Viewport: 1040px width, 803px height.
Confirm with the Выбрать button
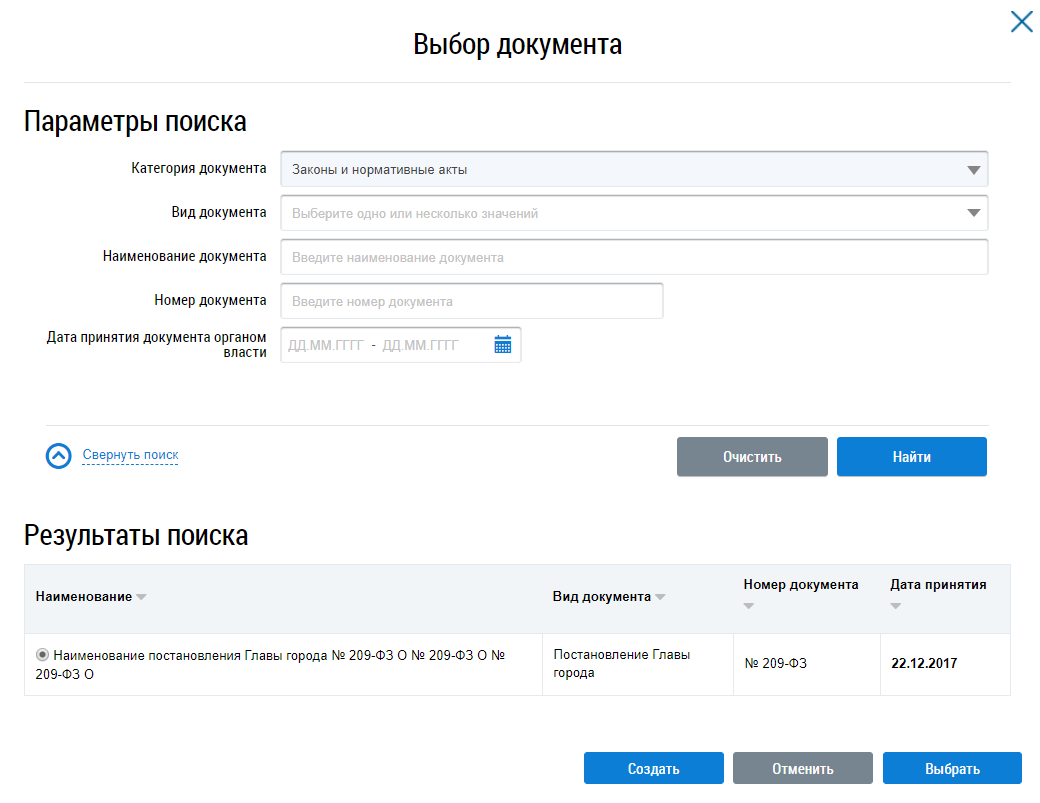point(951,769)
